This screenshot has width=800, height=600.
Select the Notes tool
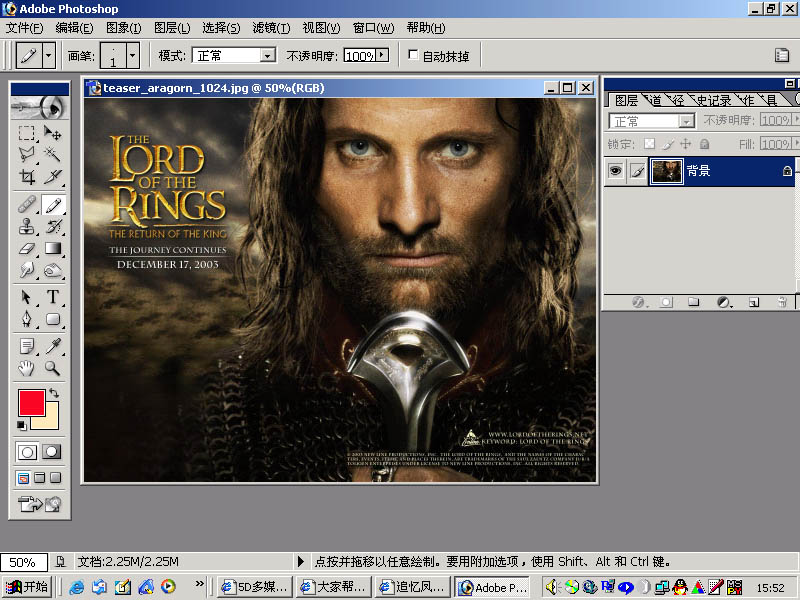[27, 346]
